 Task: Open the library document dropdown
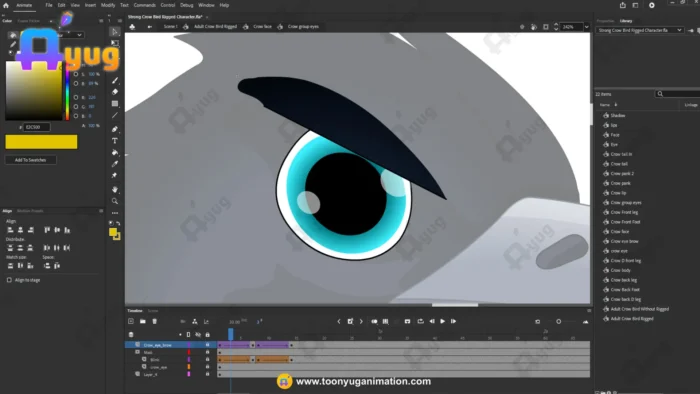click(641, 30)
